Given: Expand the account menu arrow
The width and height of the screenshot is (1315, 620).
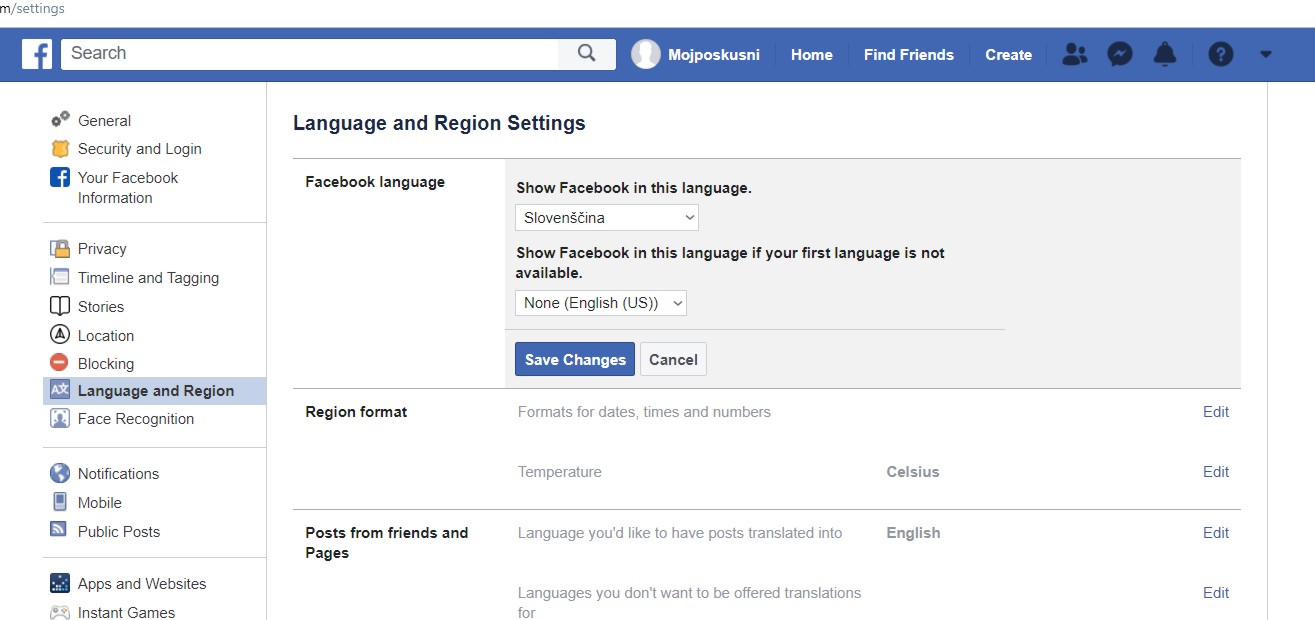Looking at the screenshot, I should click(1266, 55).
